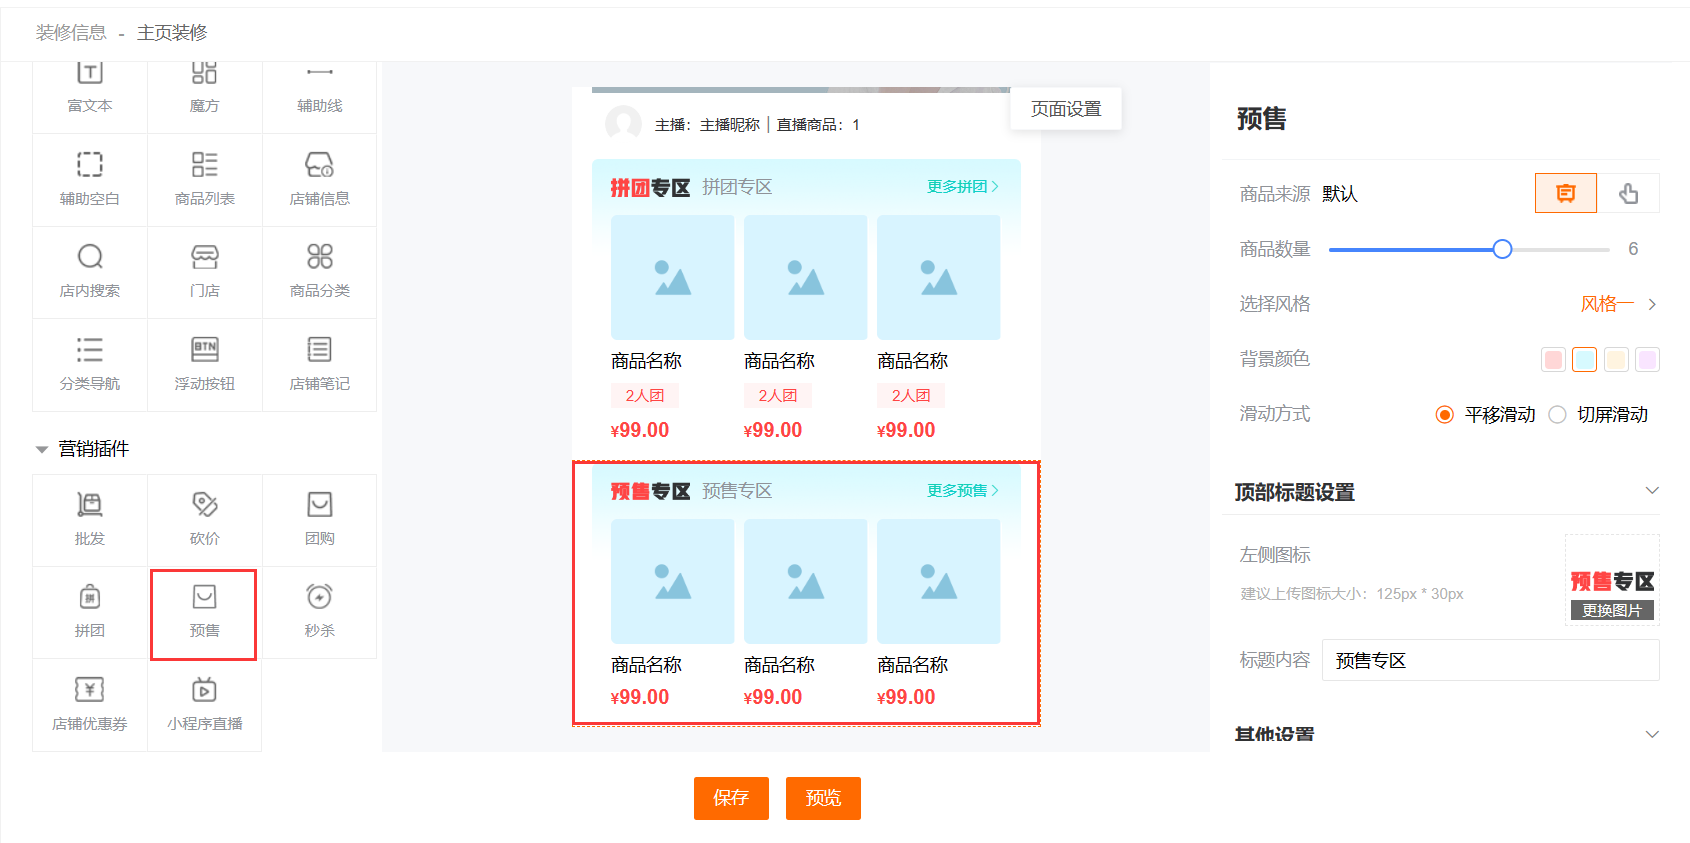Add the 秒杀 flash sale component
1690x843 pixels.
pos(319,612)
